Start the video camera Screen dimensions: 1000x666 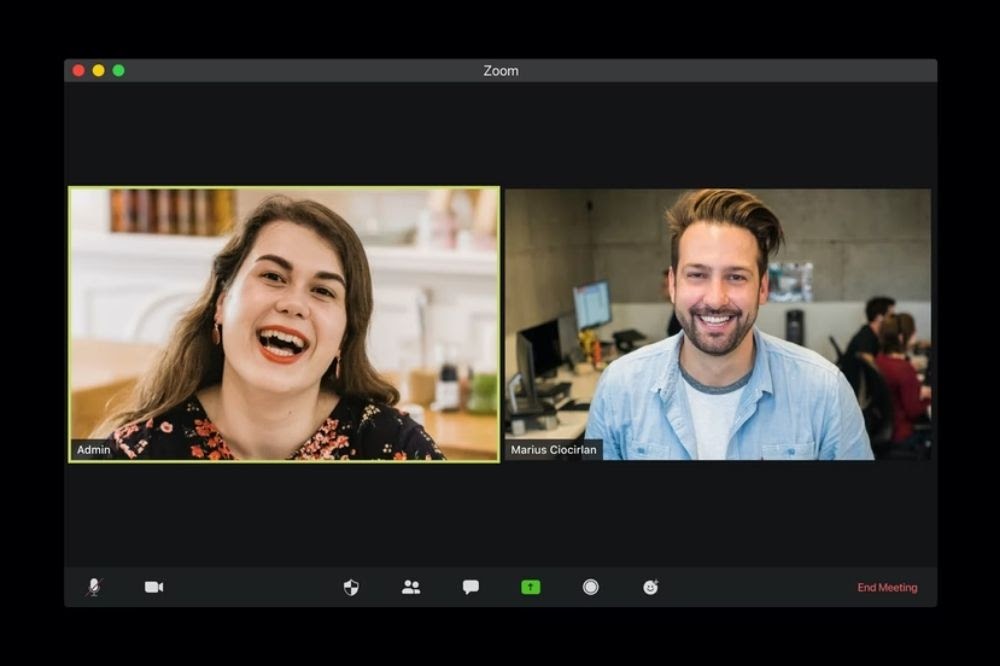[x=152, y=587]
